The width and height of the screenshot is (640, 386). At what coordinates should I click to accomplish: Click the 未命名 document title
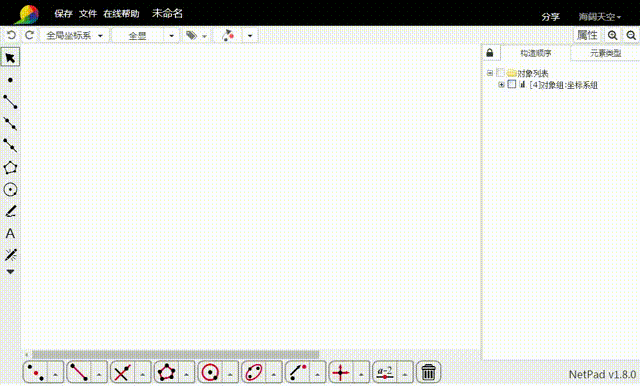(167, 13)
